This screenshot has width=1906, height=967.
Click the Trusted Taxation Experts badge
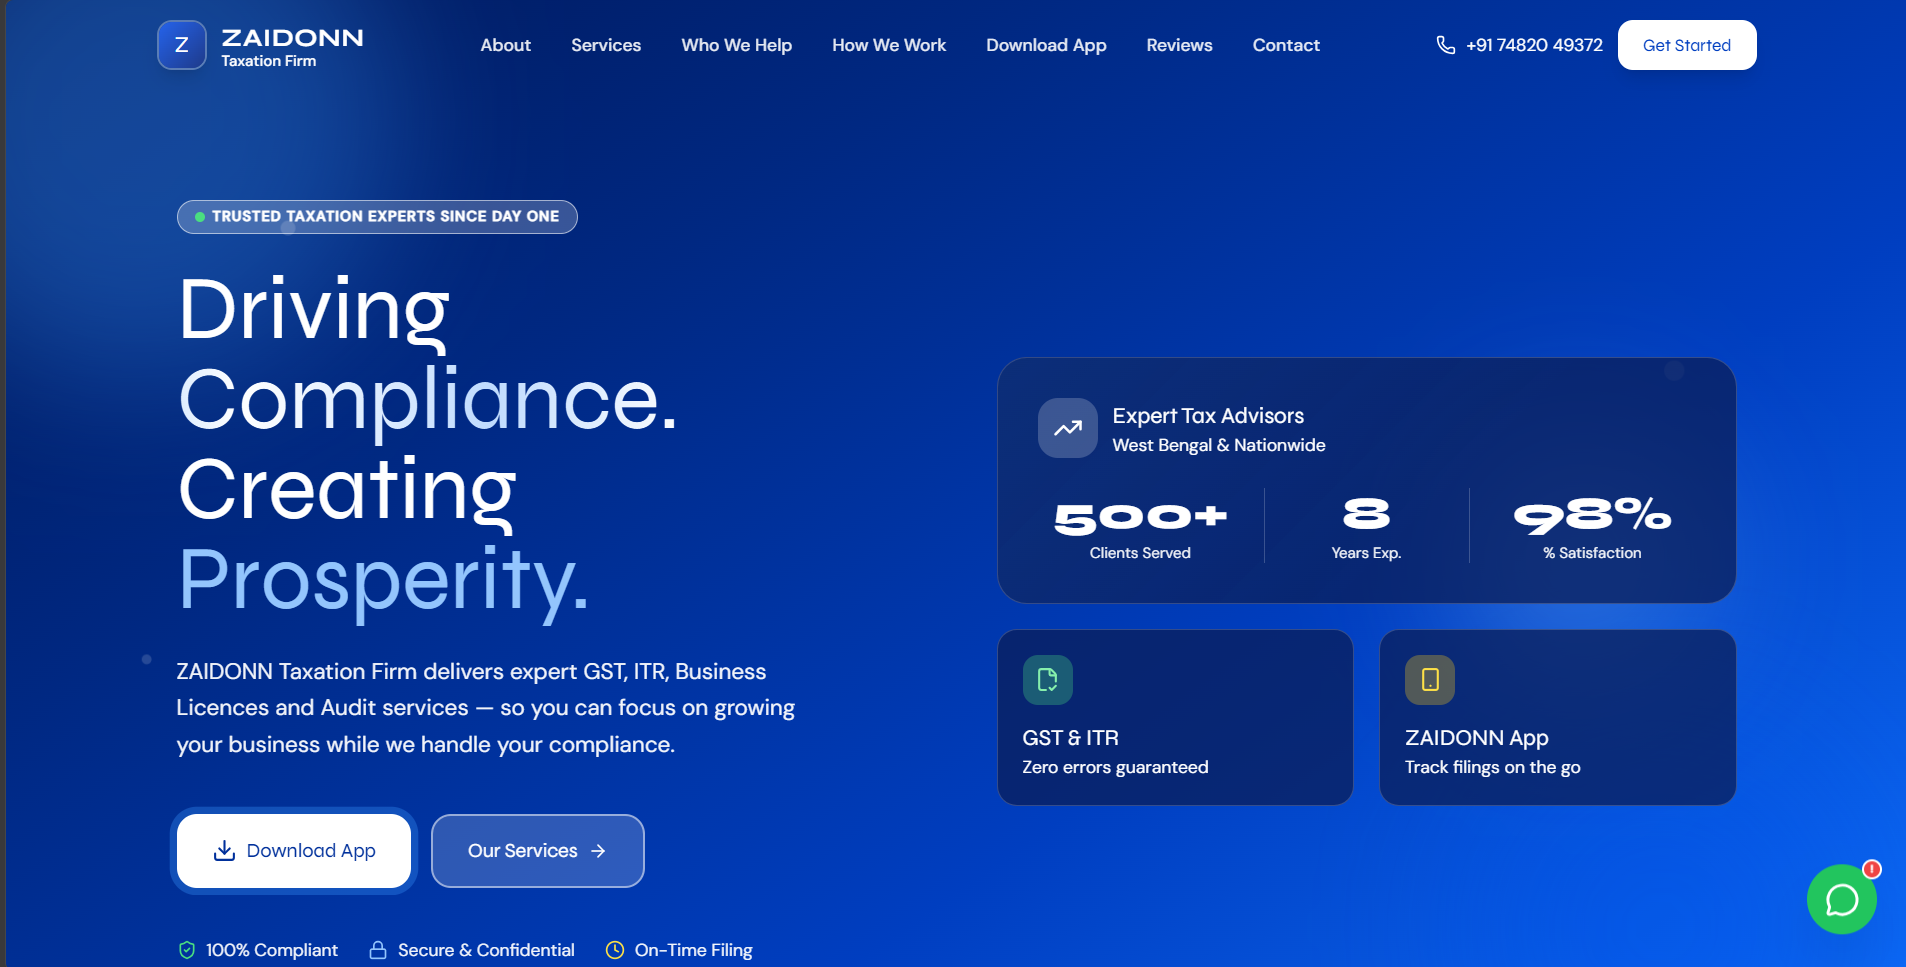tap(377, 217)
